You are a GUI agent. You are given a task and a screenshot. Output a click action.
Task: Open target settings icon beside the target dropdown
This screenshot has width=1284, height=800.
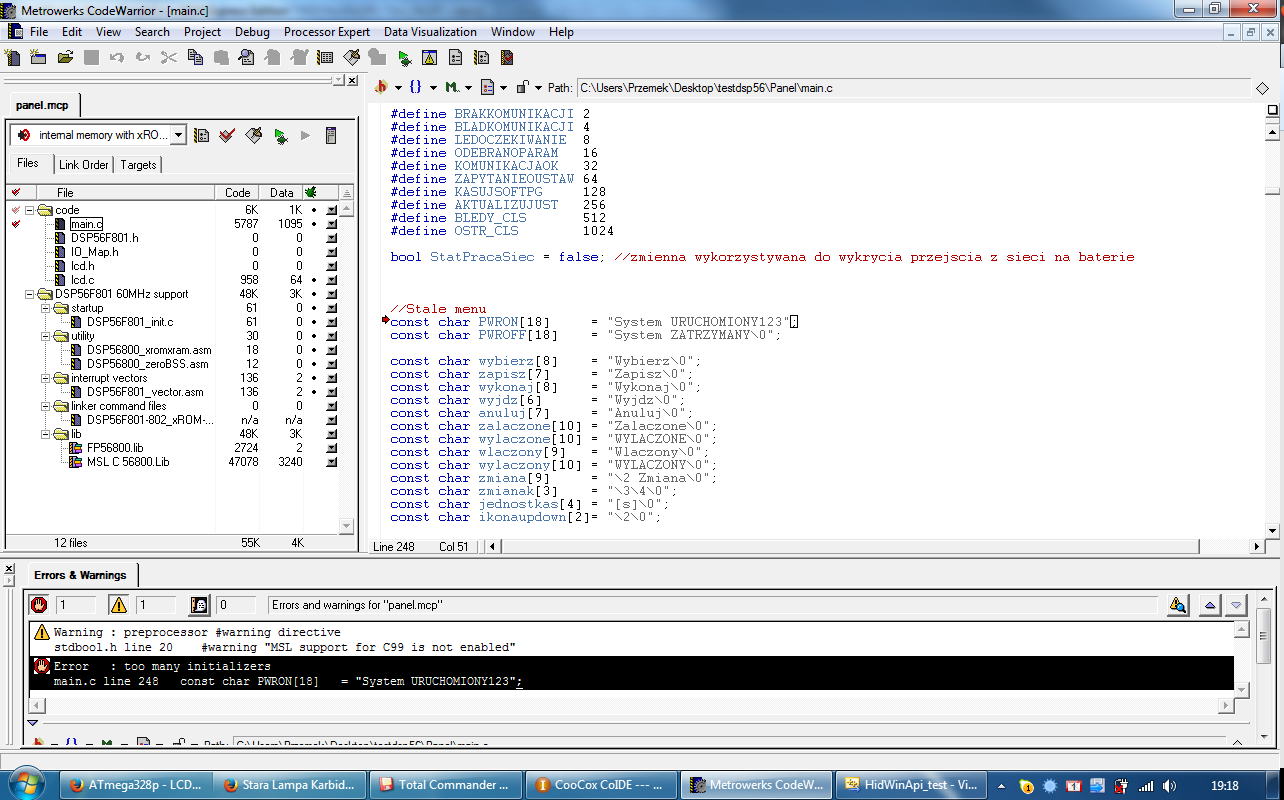tap(201, 135)
